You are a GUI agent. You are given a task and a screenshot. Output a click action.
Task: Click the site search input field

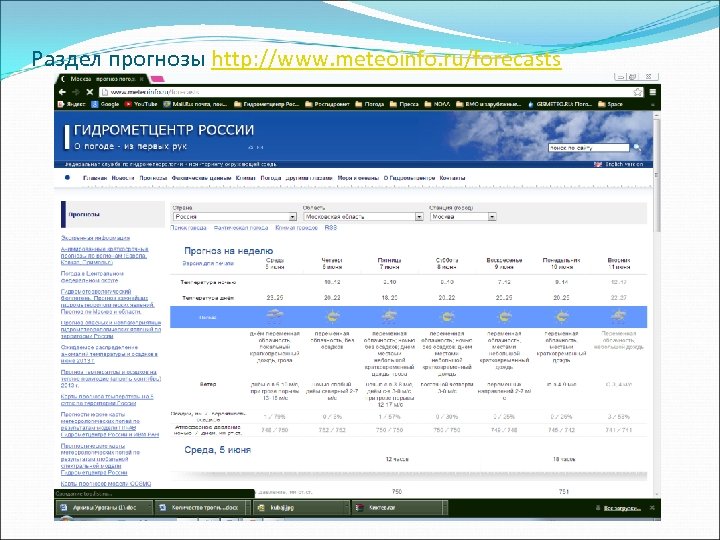pos(589,148)
